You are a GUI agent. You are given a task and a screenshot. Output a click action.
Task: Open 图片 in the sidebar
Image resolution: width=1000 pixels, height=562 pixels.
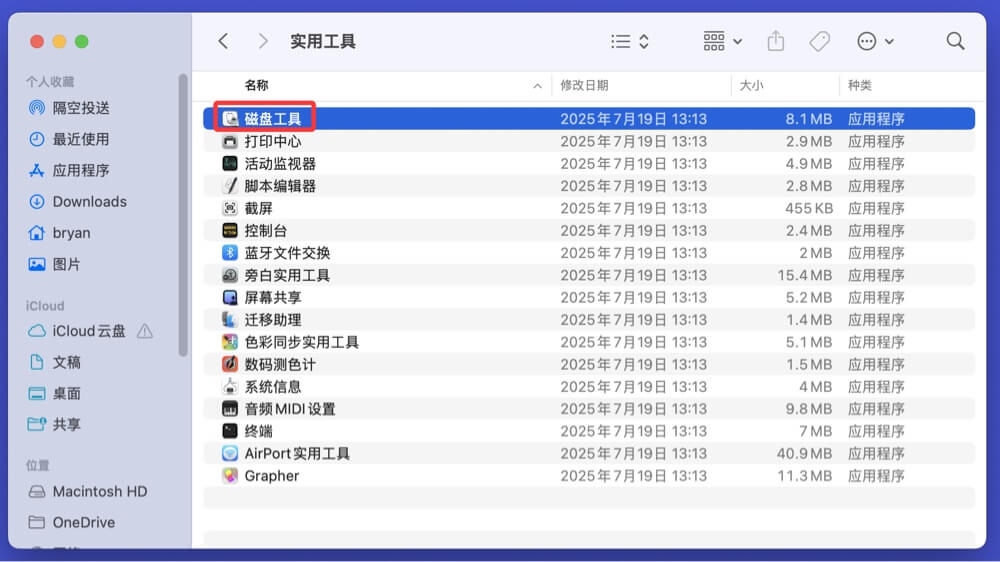coord(55,264)
